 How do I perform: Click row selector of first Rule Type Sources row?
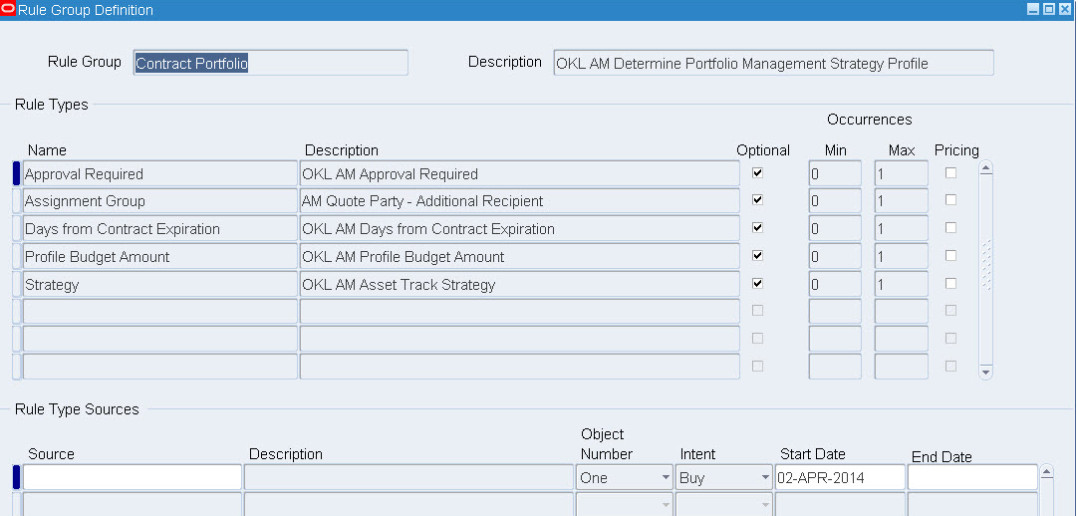[x=16, y=478]
